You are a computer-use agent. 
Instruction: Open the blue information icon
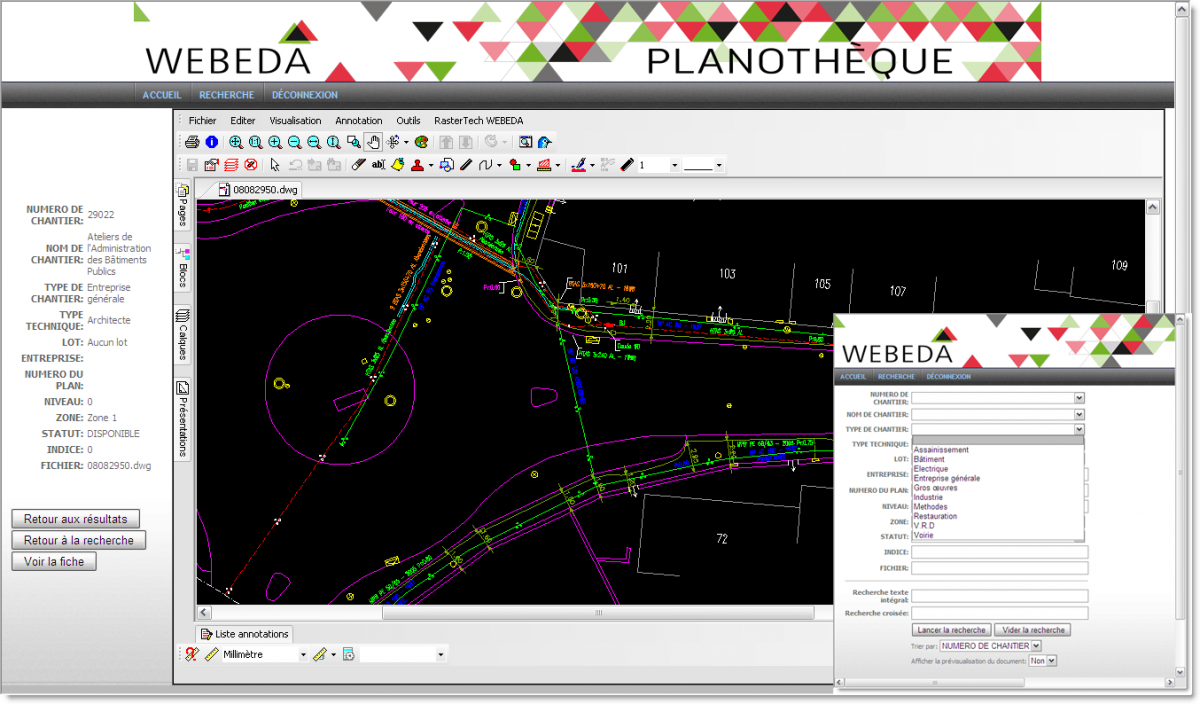211,142
